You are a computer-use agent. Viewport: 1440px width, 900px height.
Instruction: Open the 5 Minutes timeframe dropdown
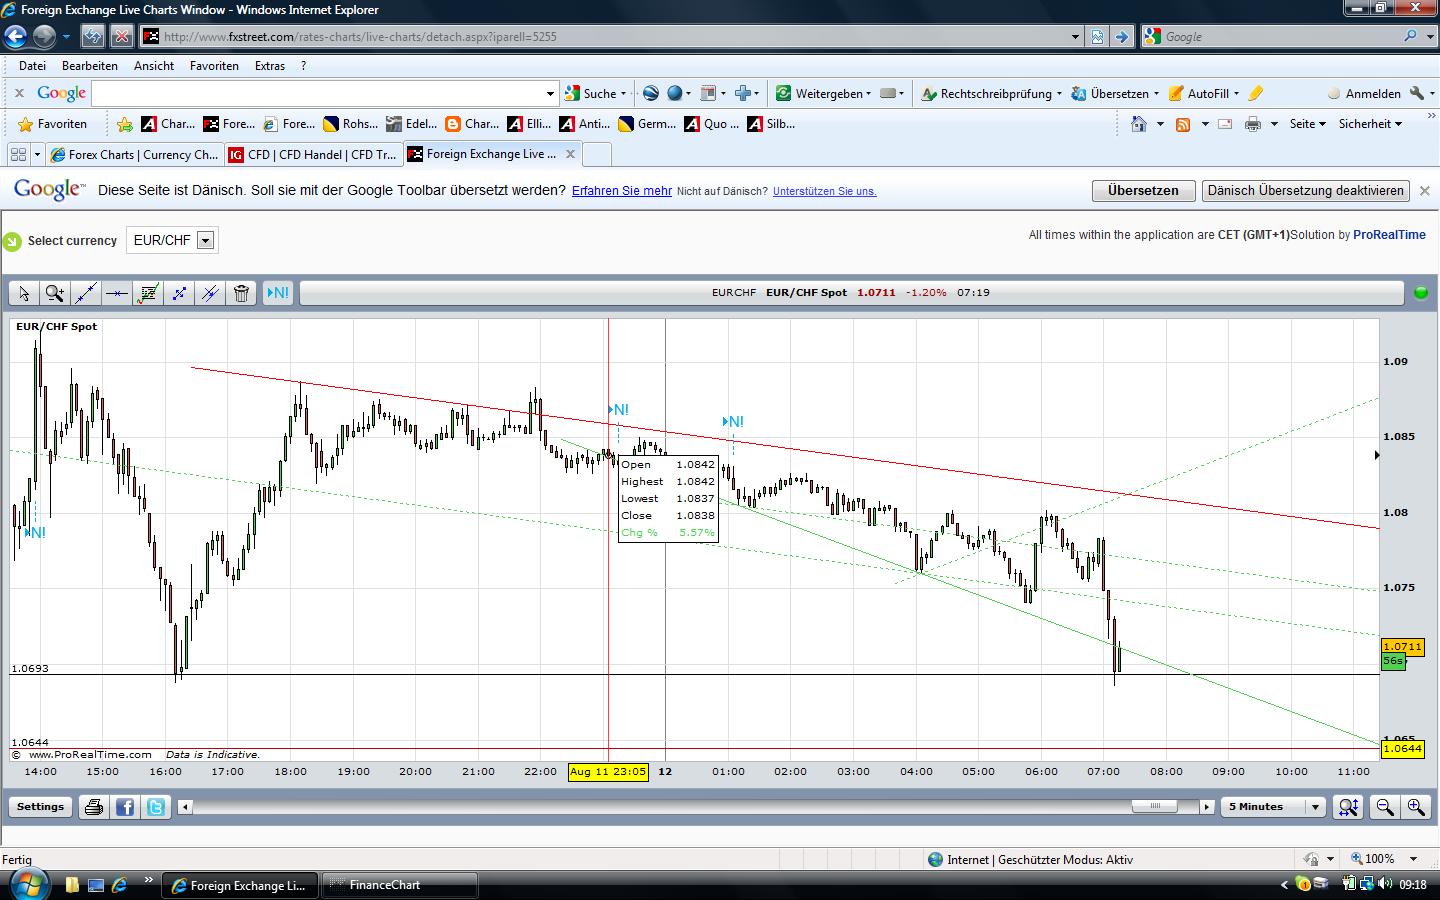point(1273,807)
